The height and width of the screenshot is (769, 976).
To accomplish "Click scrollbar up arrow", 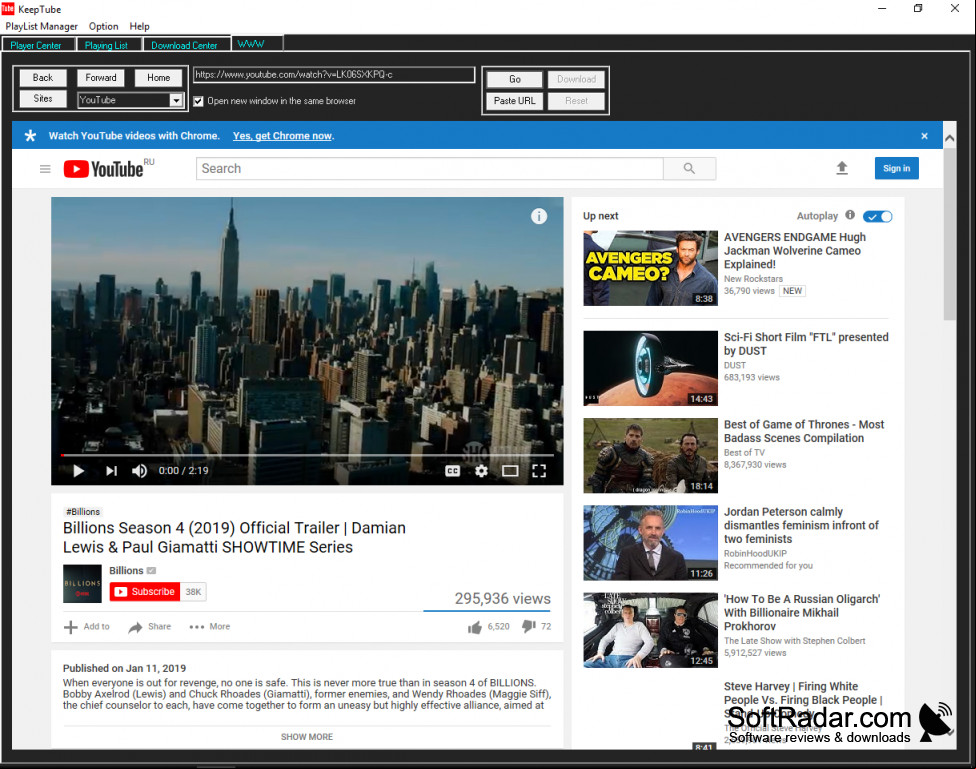I will (x=949, y=138).
